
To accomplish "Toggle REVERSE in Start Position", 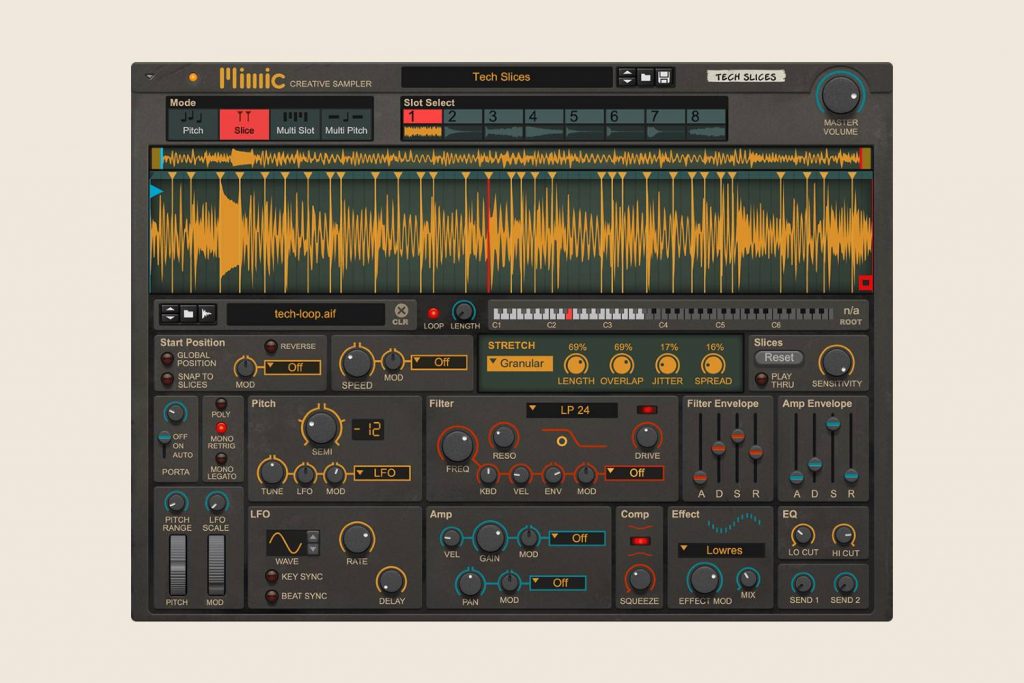I will 271,347.
